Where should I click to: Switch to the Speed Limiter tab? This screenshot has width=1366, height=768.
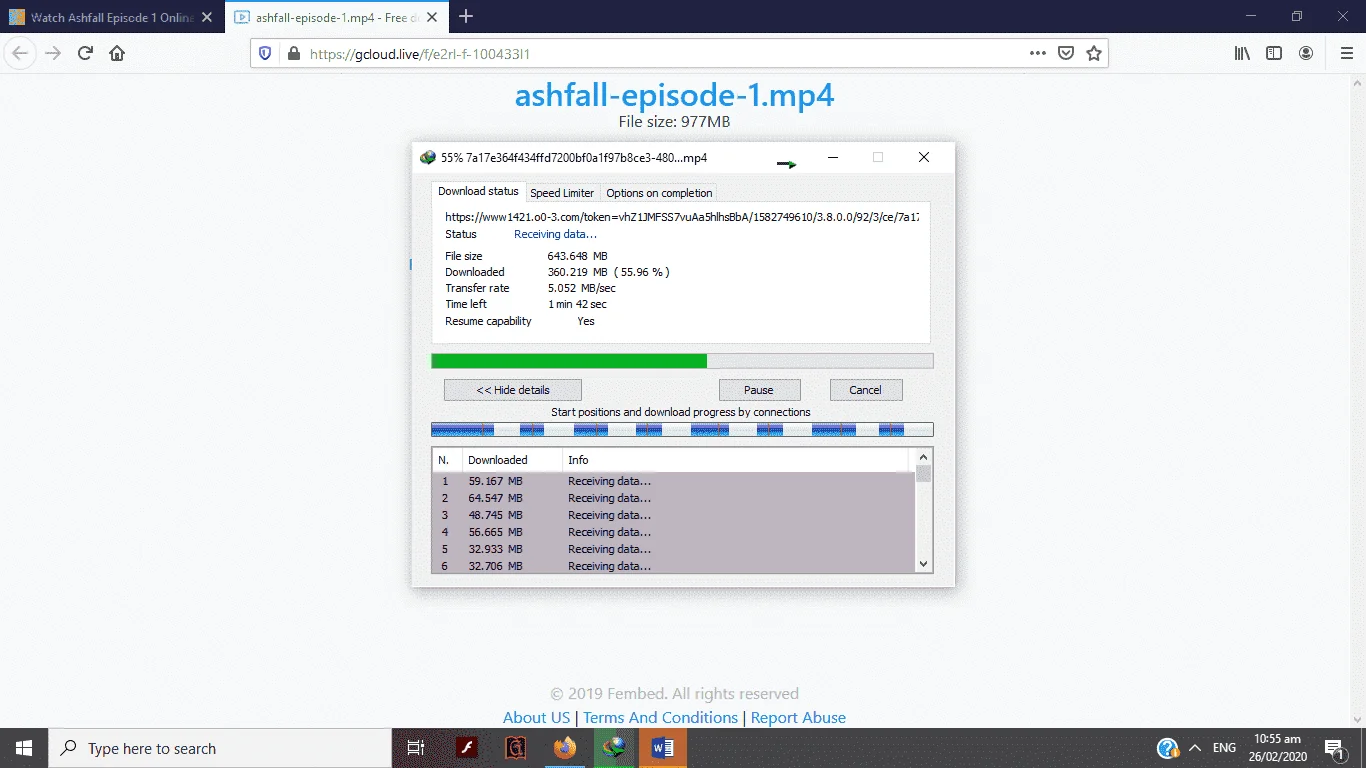click(x=562, y=193)
